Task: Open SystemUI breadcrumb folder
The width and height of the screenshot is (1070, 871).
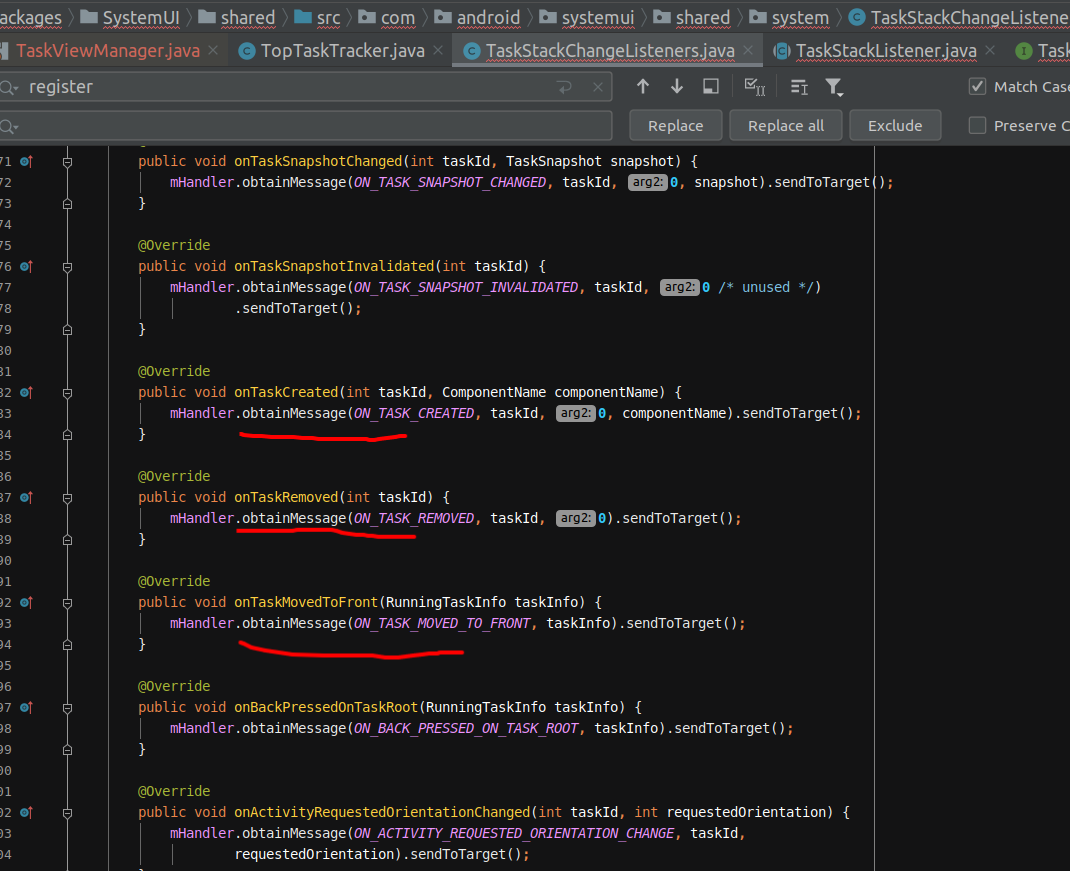Action: coord(130,18)
